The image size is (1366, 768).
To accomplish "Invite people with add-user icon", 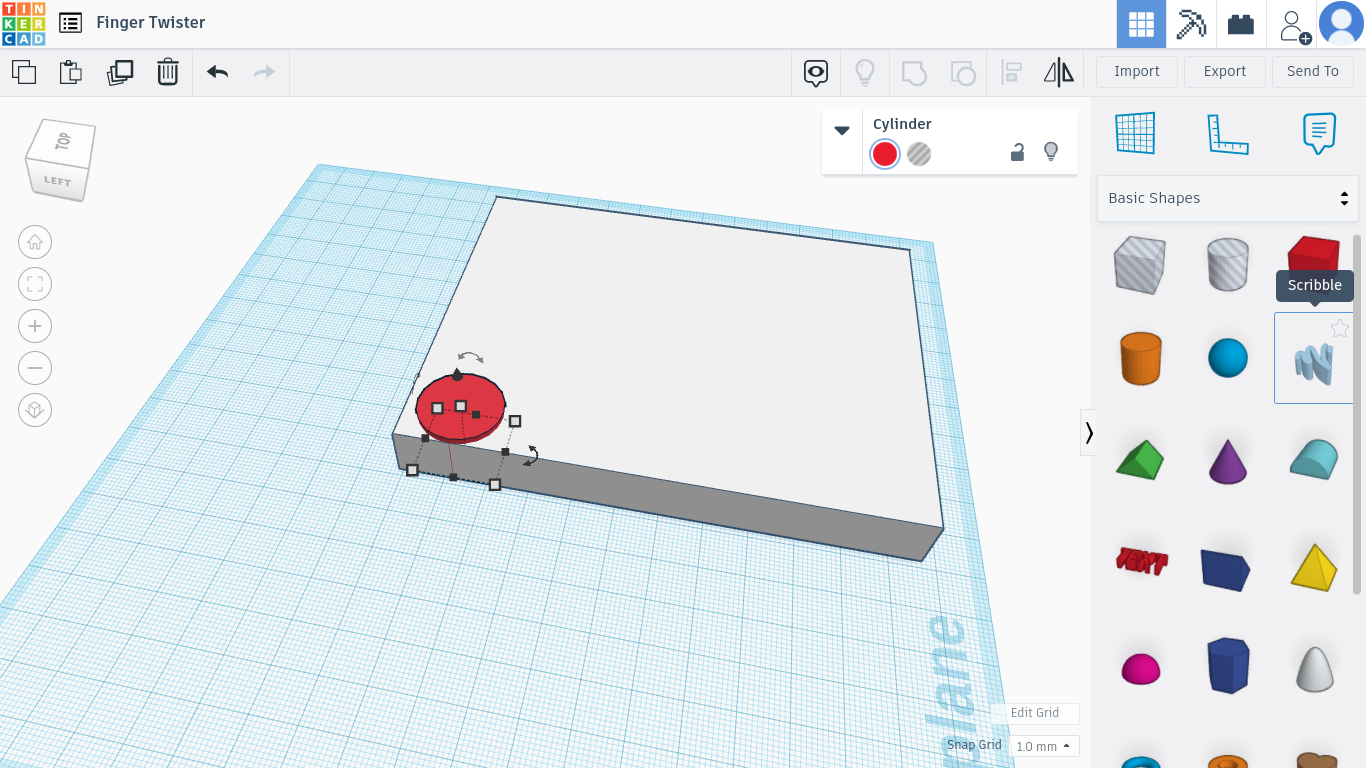I will [1293, 24].
